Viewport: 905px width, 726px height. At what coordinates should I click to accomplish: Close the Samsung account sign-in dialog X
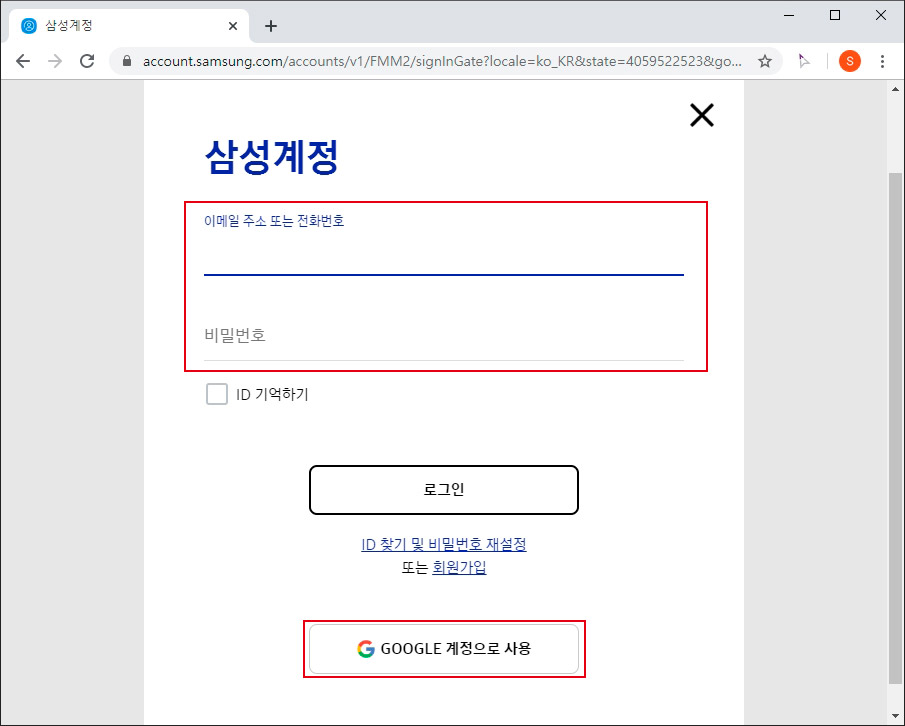point(702,115)
